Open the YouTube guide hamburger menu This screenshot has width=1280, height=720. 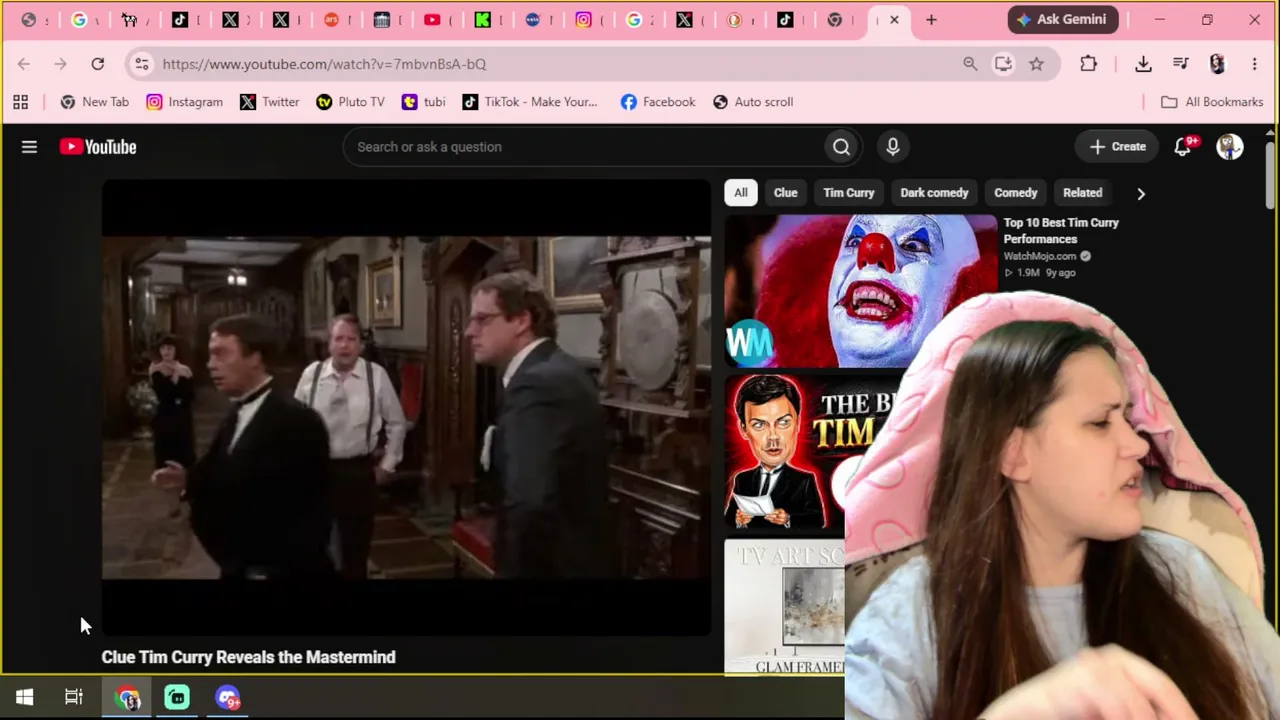point(29,147)
